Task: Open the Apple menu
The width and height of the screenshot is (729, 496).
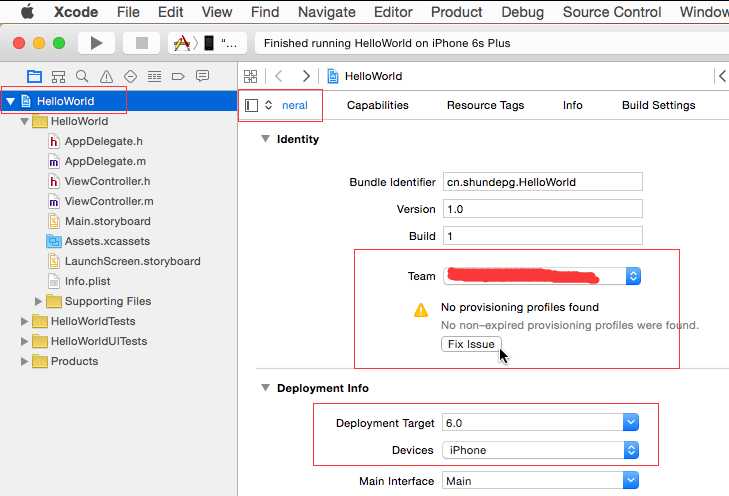Action: pos(27,12)
